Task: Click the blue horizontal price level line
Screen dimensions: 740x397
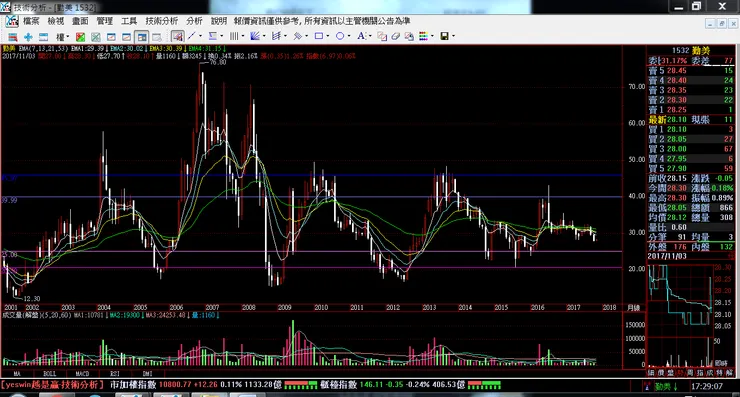Action: click(x=311, y=176)
